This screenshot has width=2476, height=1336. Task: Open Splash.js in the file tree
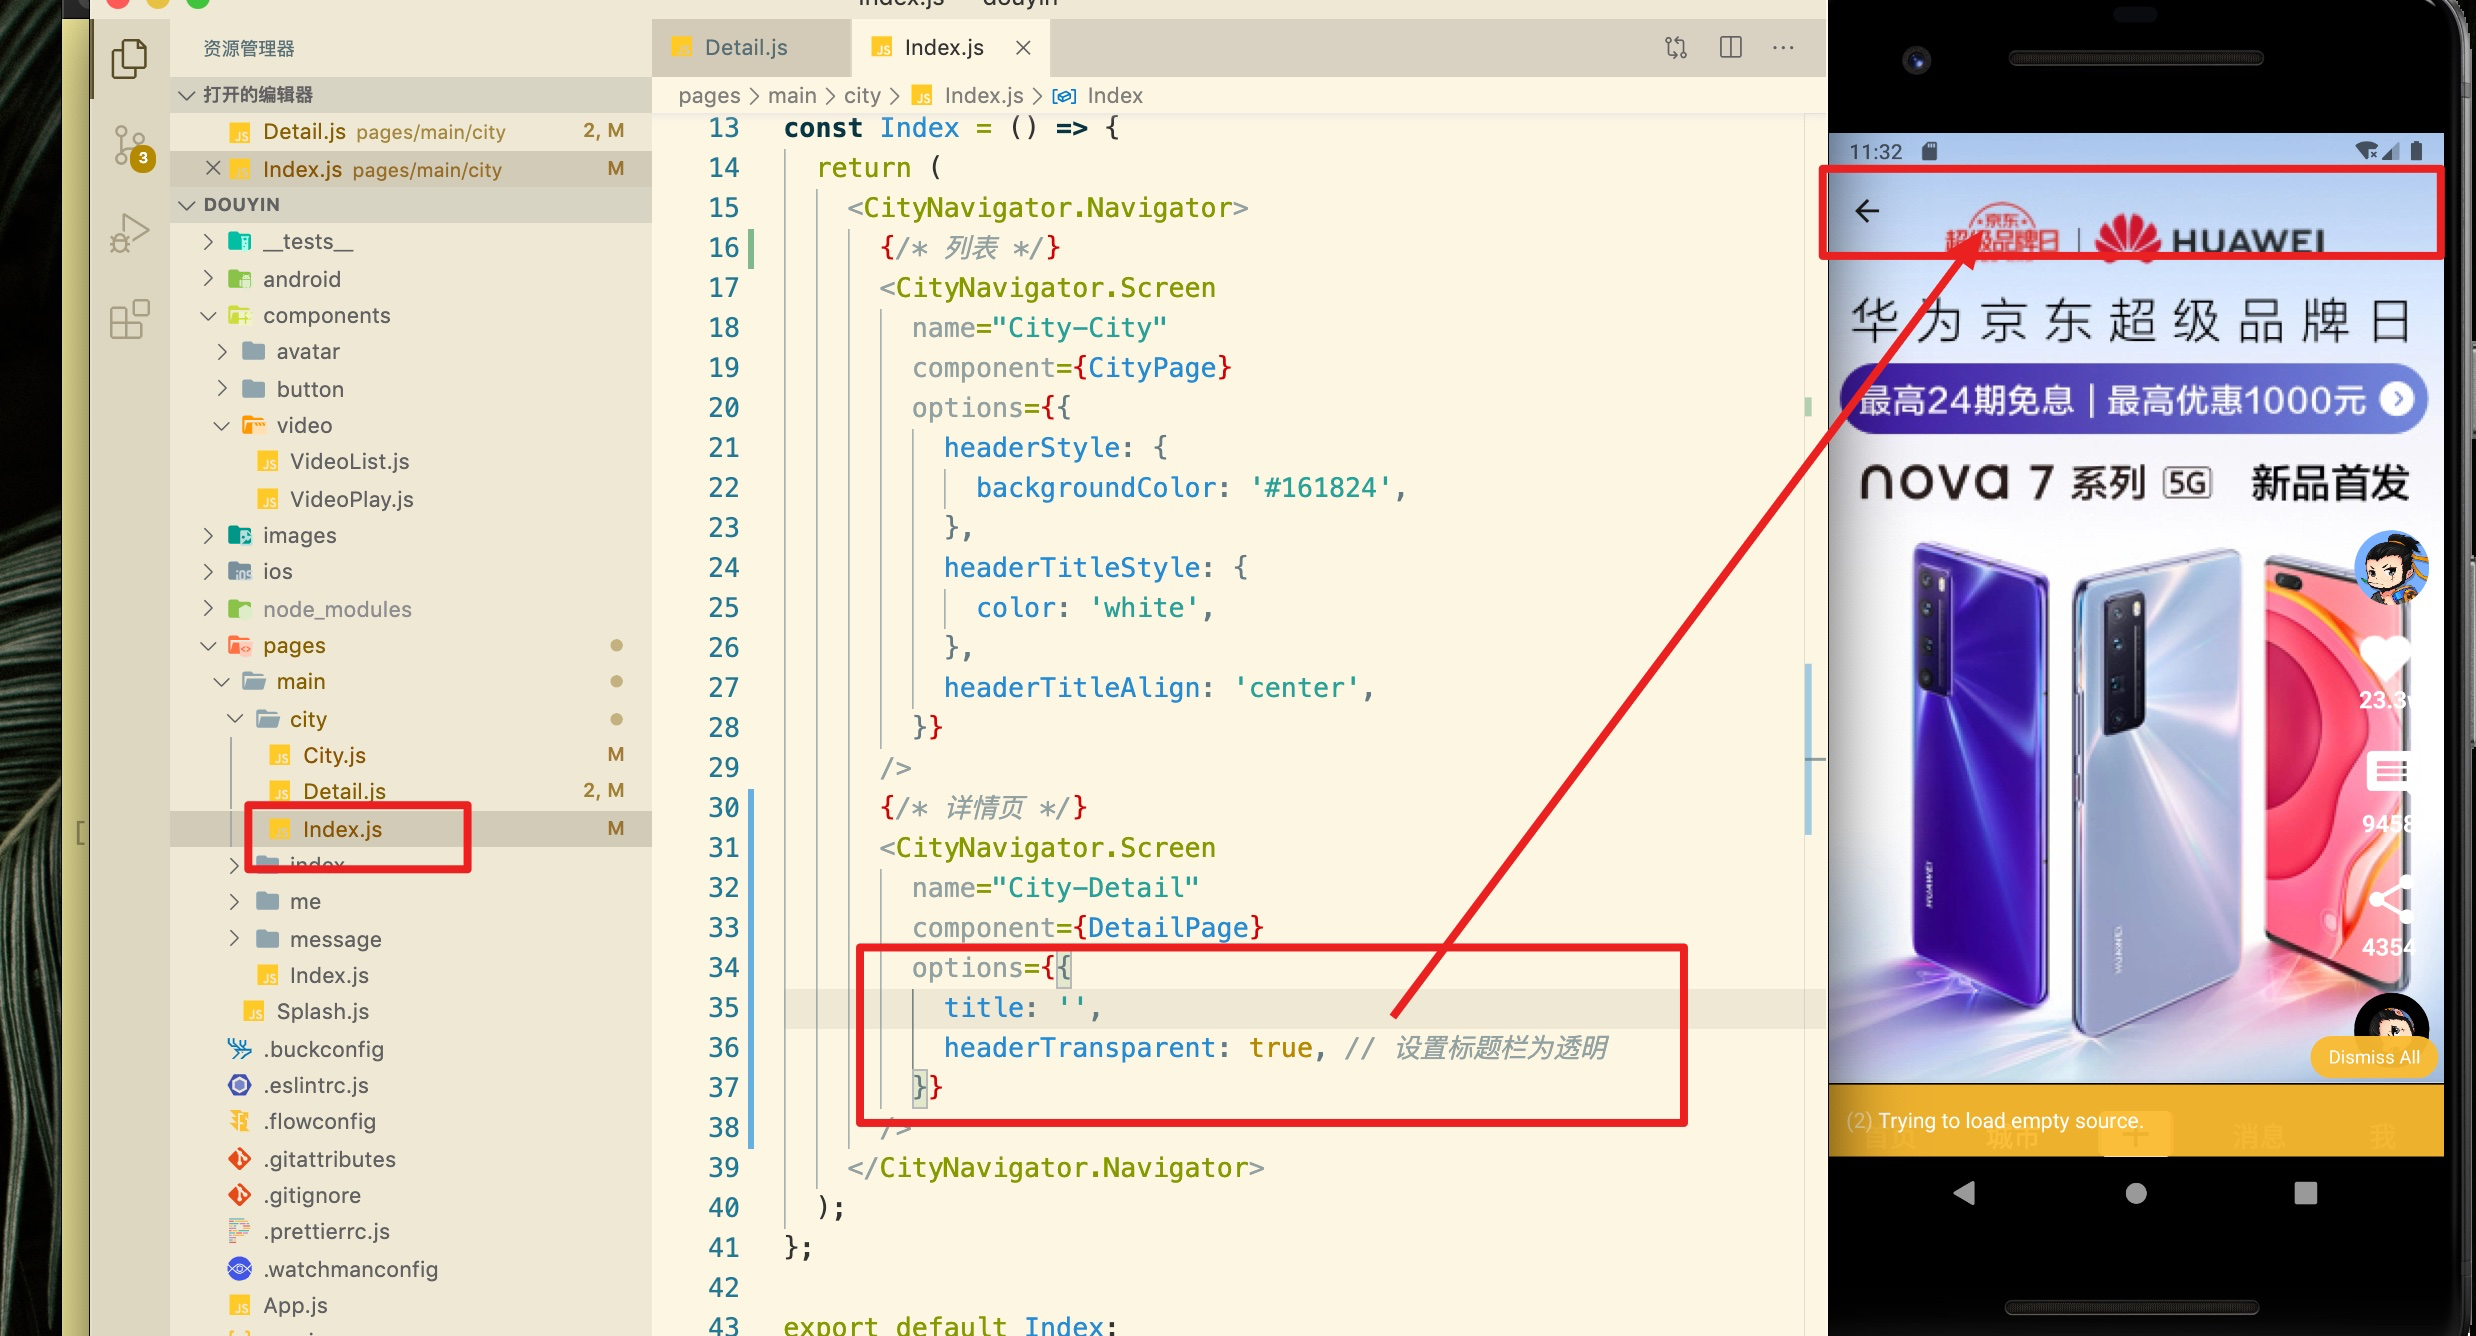point(411,1011)
